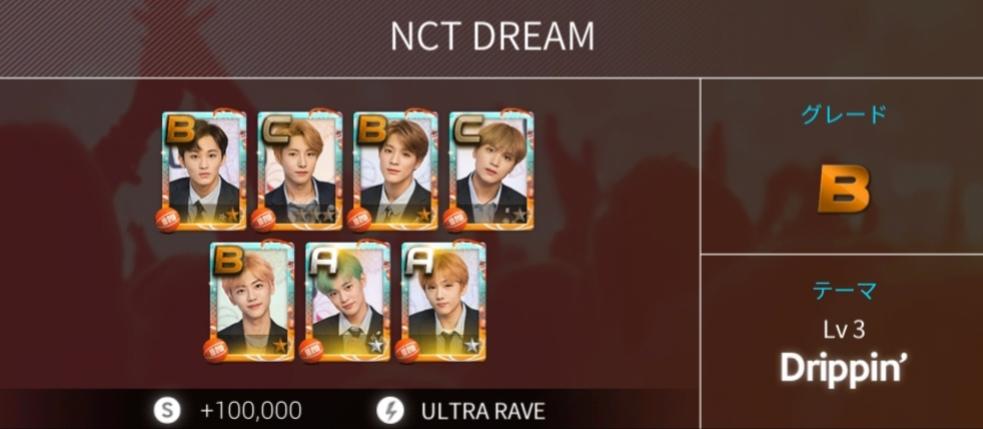The height and width of the screenshot is (429, 983).
Task: Click the silver star on the last A-grade card
Action: [471, 345]
